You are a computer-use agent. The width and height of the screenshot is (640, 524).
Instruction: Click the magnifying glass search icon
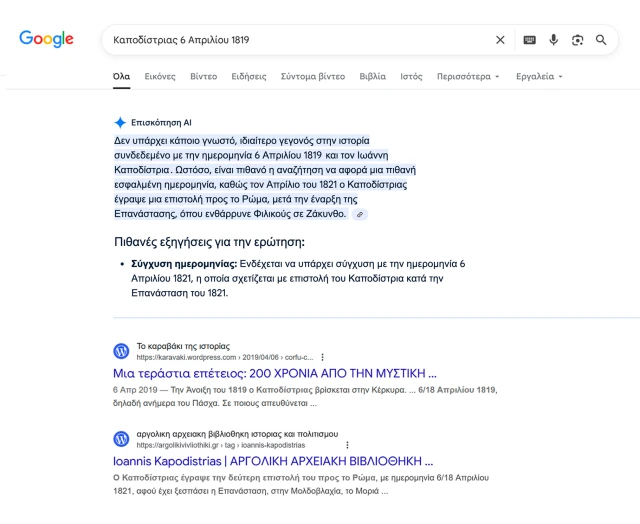[x=601, y=40]
